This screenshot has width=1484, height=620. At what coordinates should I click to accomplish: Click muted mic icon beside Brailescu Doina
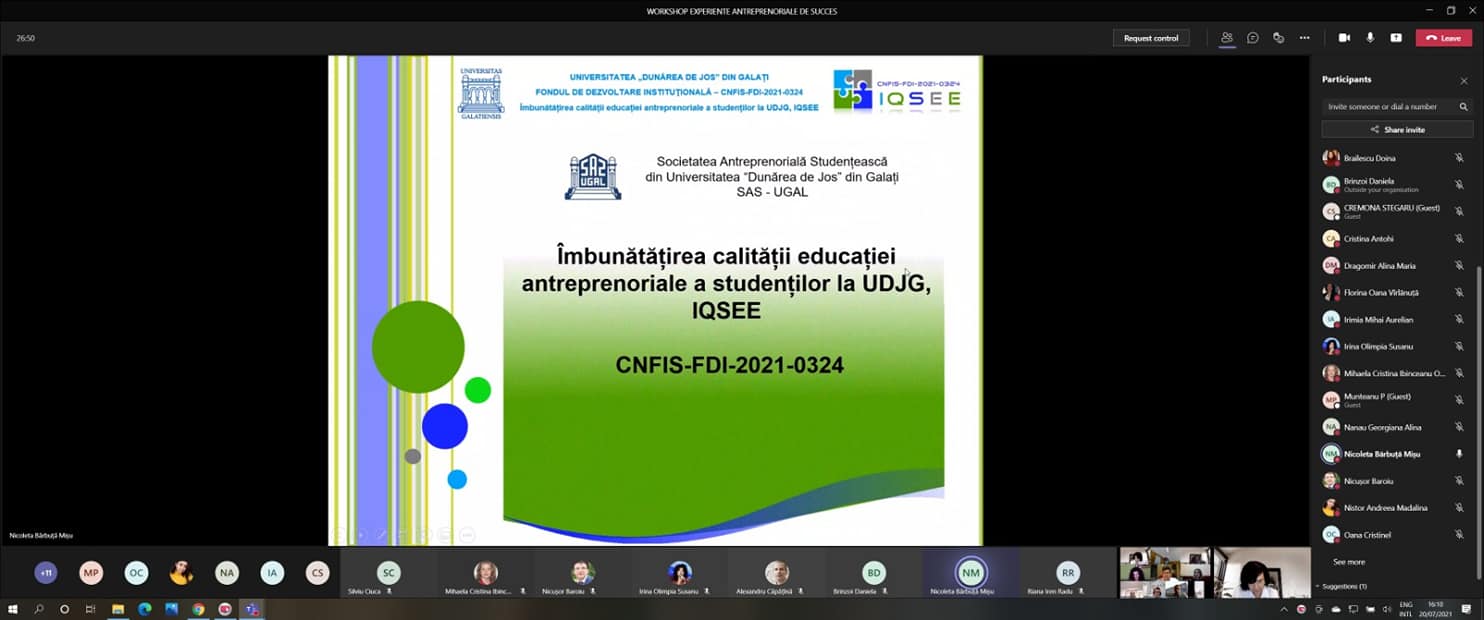pos(1459,158)
